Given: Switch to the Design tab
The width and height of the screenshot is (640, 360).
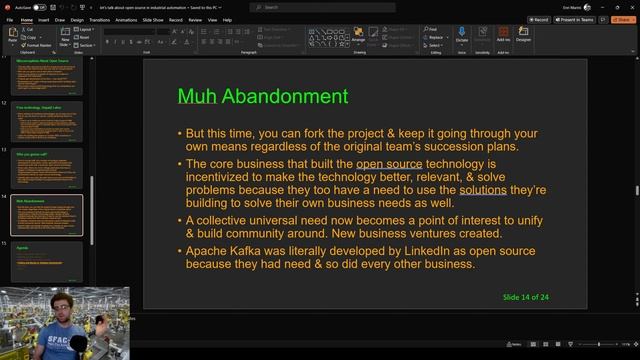Looking at the screenshot, I should point(77,20).
